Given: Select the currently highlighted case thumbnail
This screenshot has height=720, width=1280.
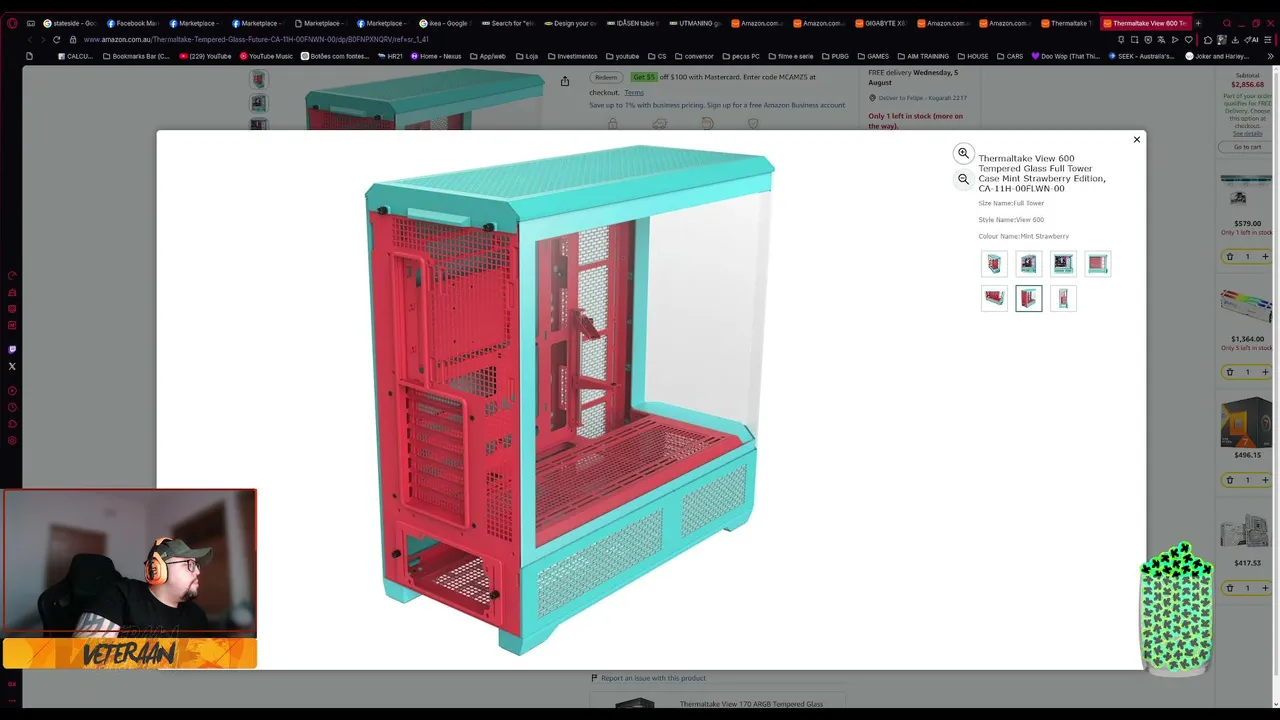Looking at the screenshot, I should 1028,298.
